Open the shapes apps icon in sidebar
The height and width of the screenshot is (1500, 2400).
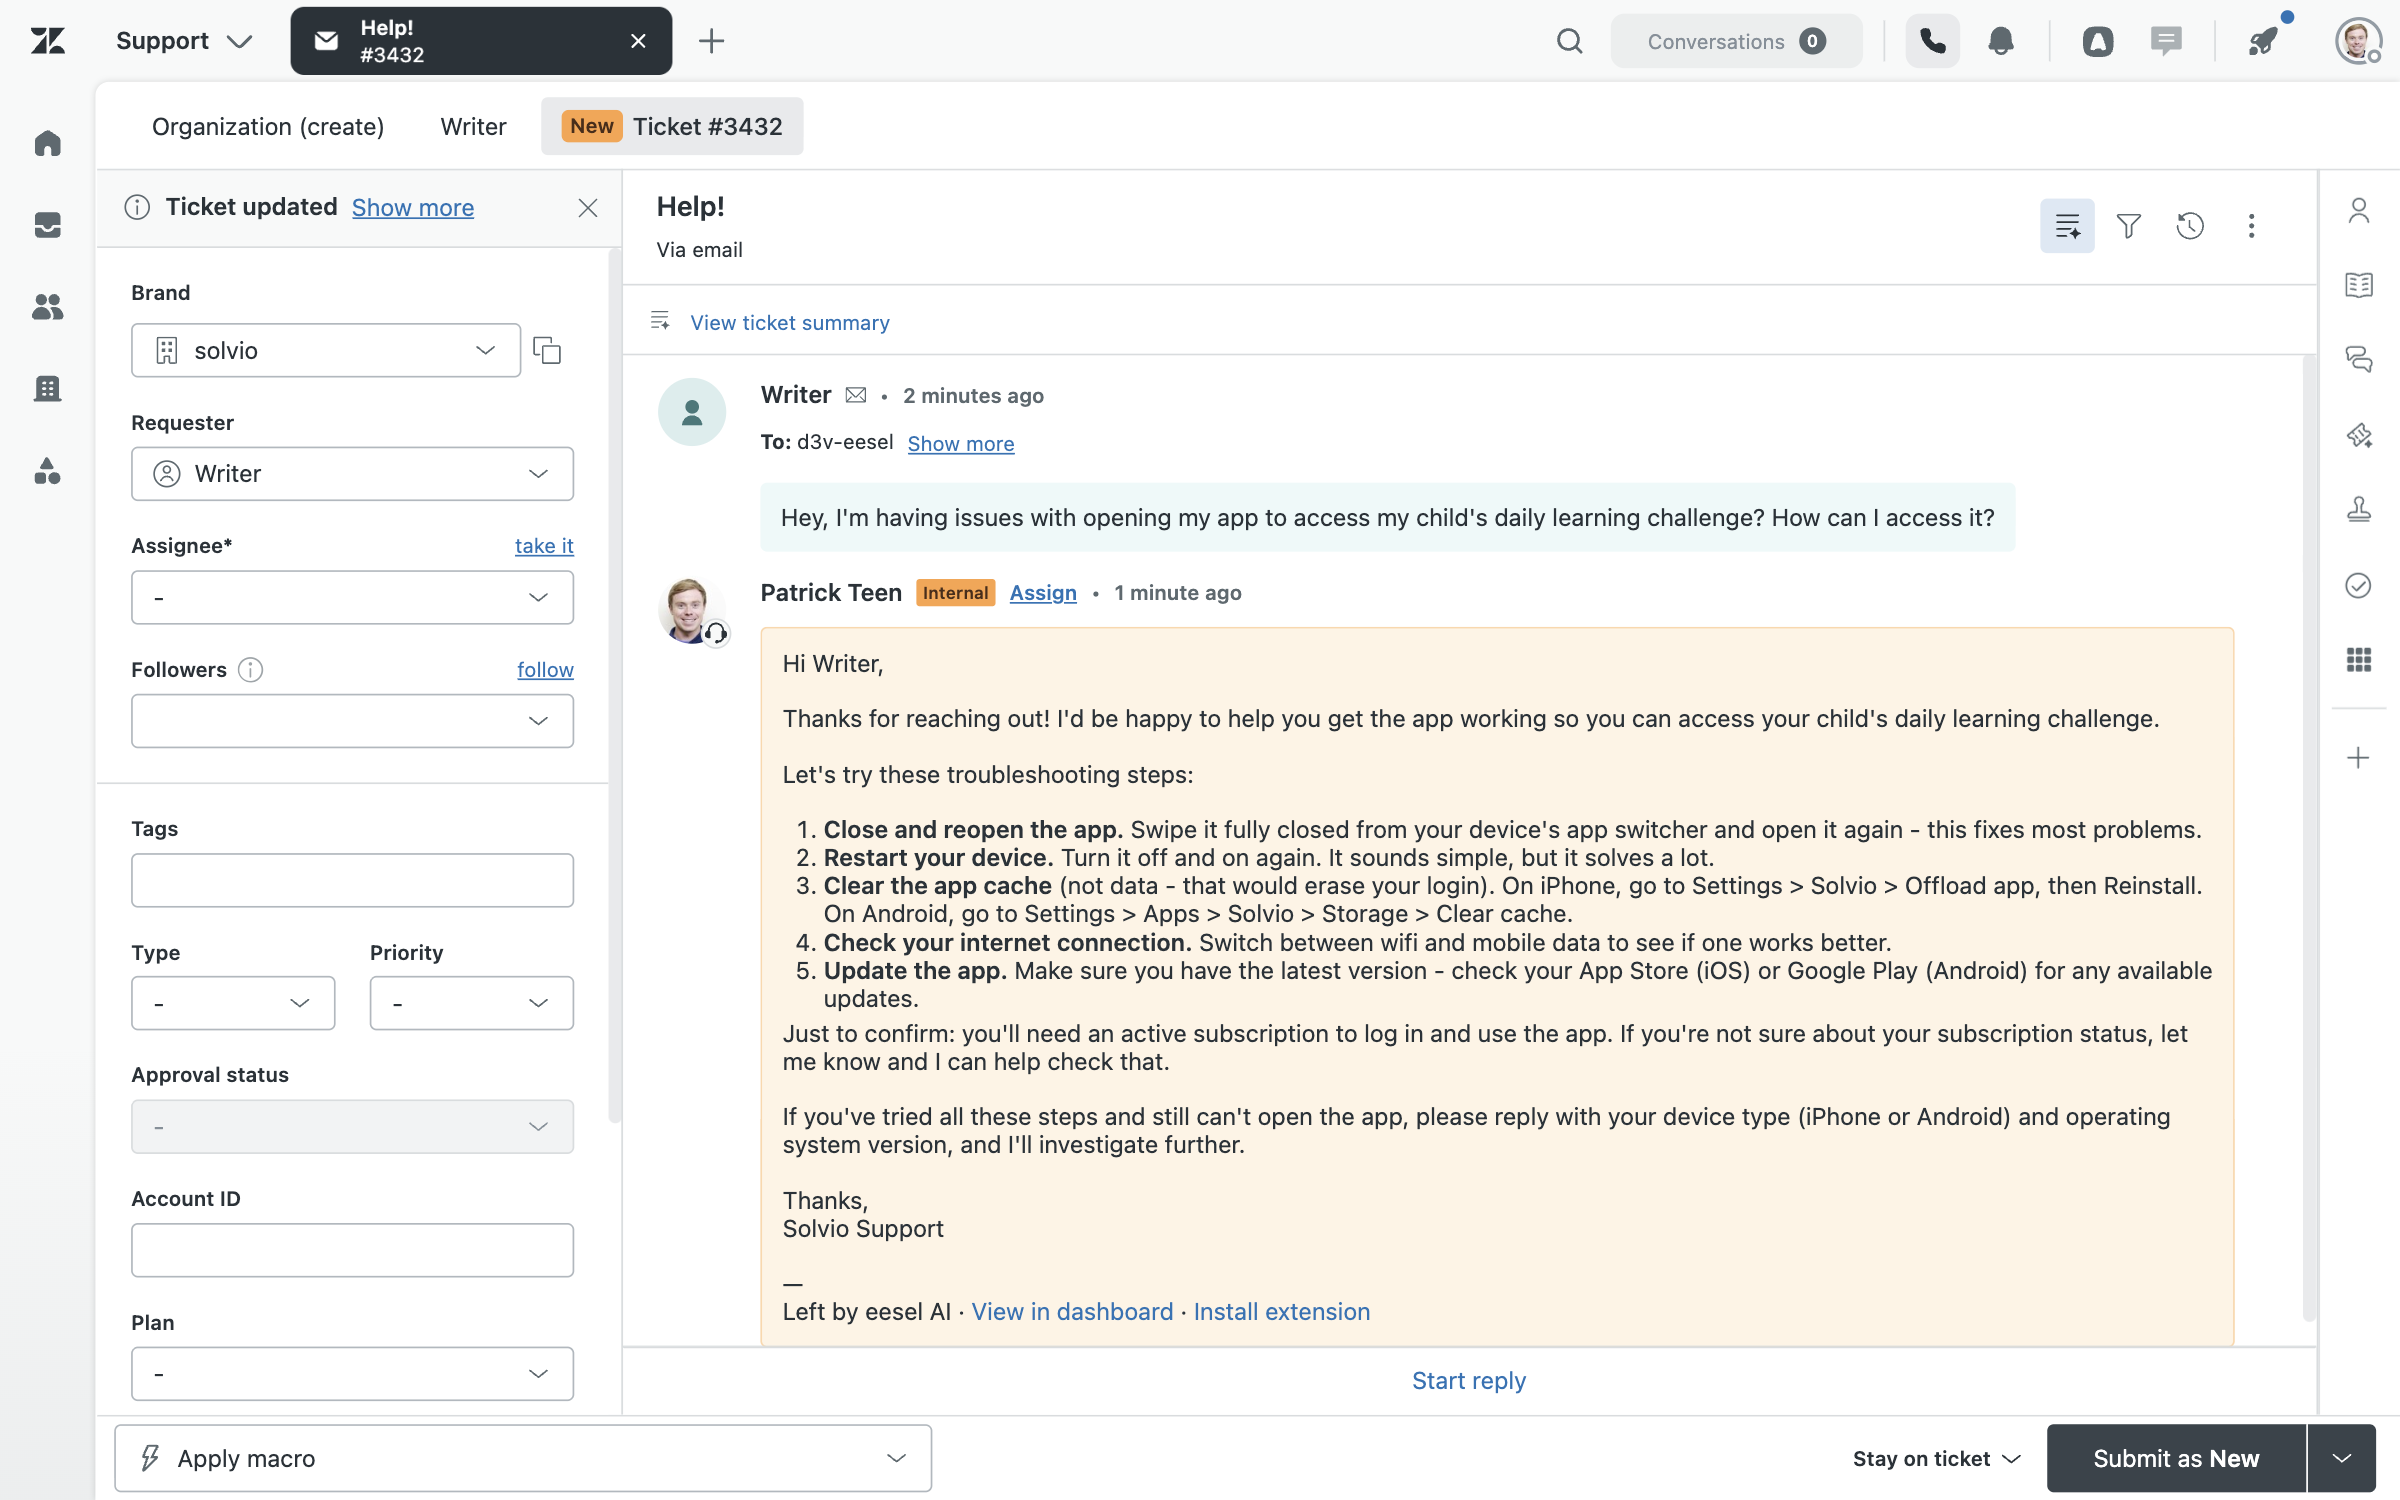pos(47,470)
